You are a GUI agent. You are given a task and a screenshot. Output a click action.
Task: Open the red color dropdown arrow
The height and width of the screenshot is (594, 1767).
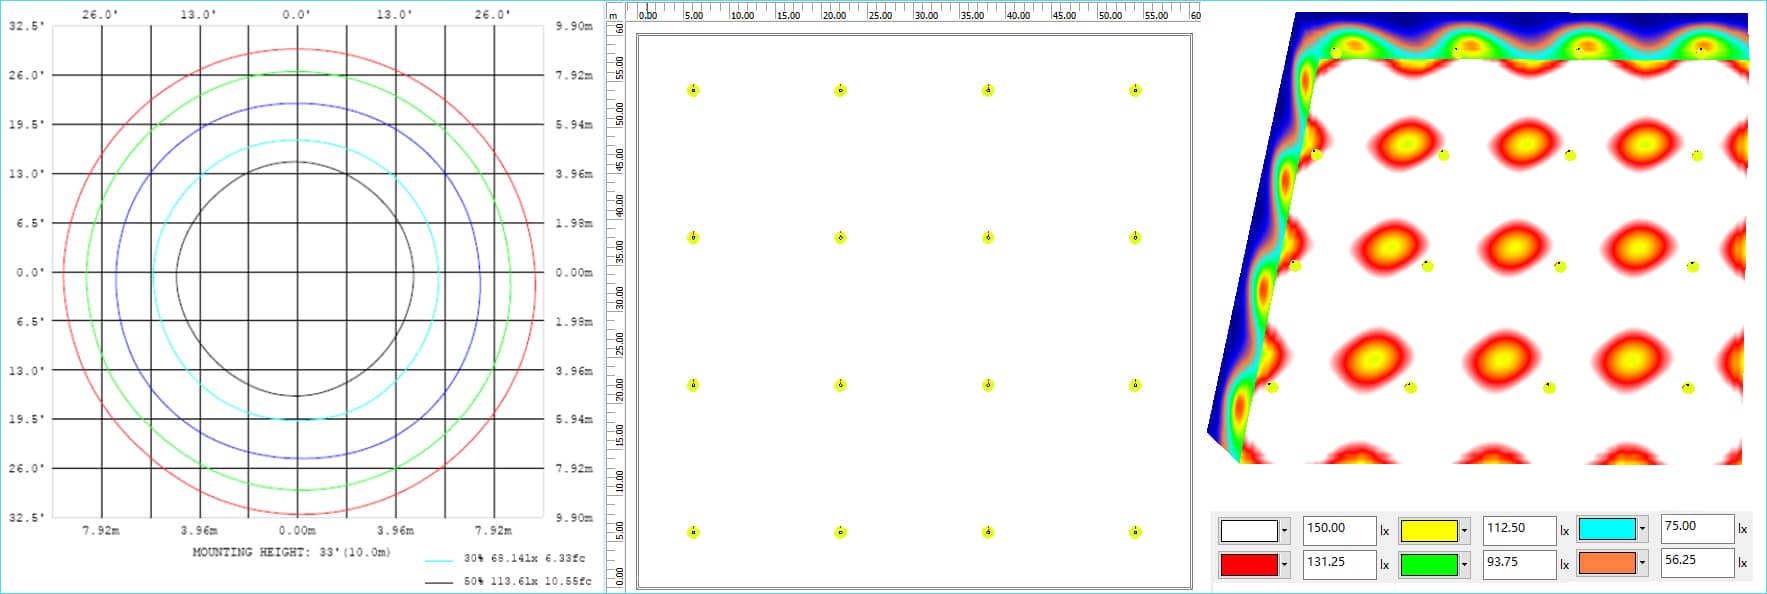[1284, 564]
